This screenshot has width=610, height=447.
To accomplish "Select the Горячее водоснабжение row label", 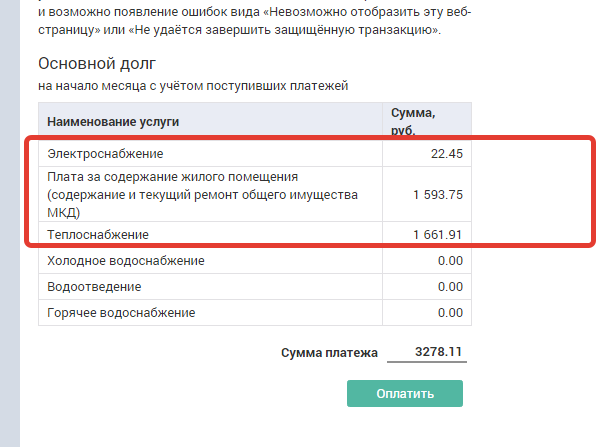I will (x=121, y=313).
